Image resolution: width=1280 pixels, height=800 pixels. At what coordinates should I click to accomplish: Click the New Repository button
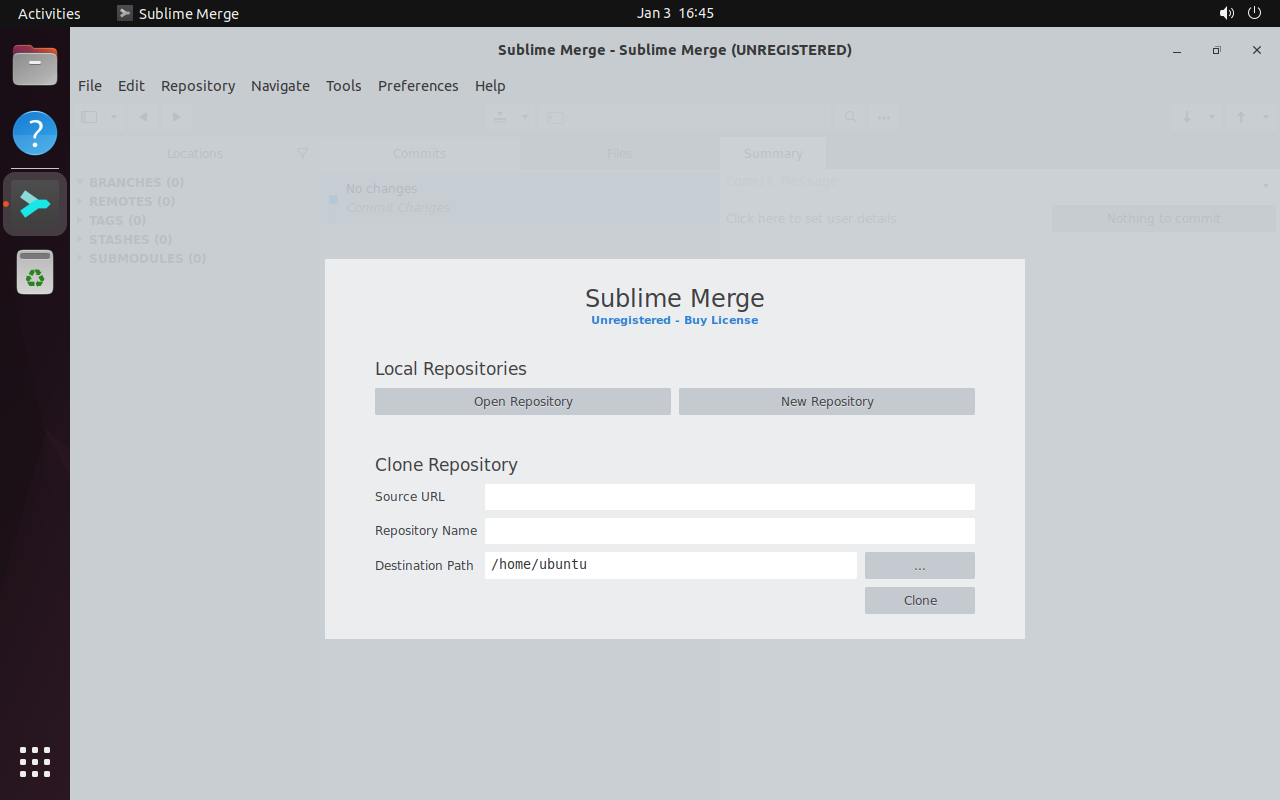pyautogui.click(x=827, y=401)
